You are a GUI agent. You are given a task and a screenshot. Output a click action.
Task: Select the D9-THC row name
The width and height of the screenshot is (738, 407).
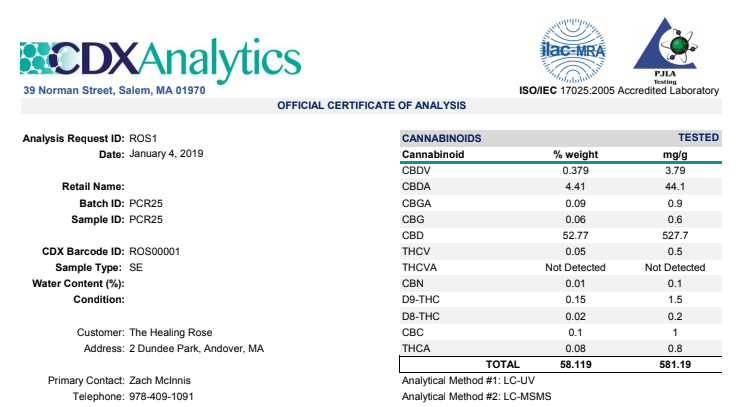pyautogui.click(x=420, y=299)
